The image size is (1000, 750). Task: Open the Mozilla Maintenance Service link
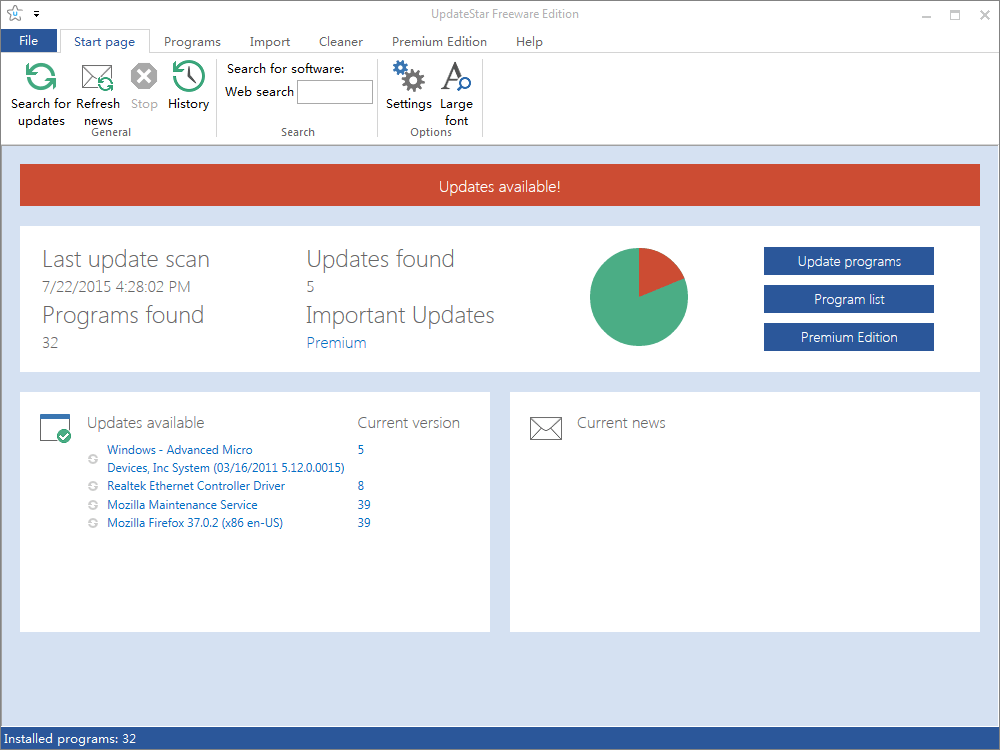[x=182, y=504]
